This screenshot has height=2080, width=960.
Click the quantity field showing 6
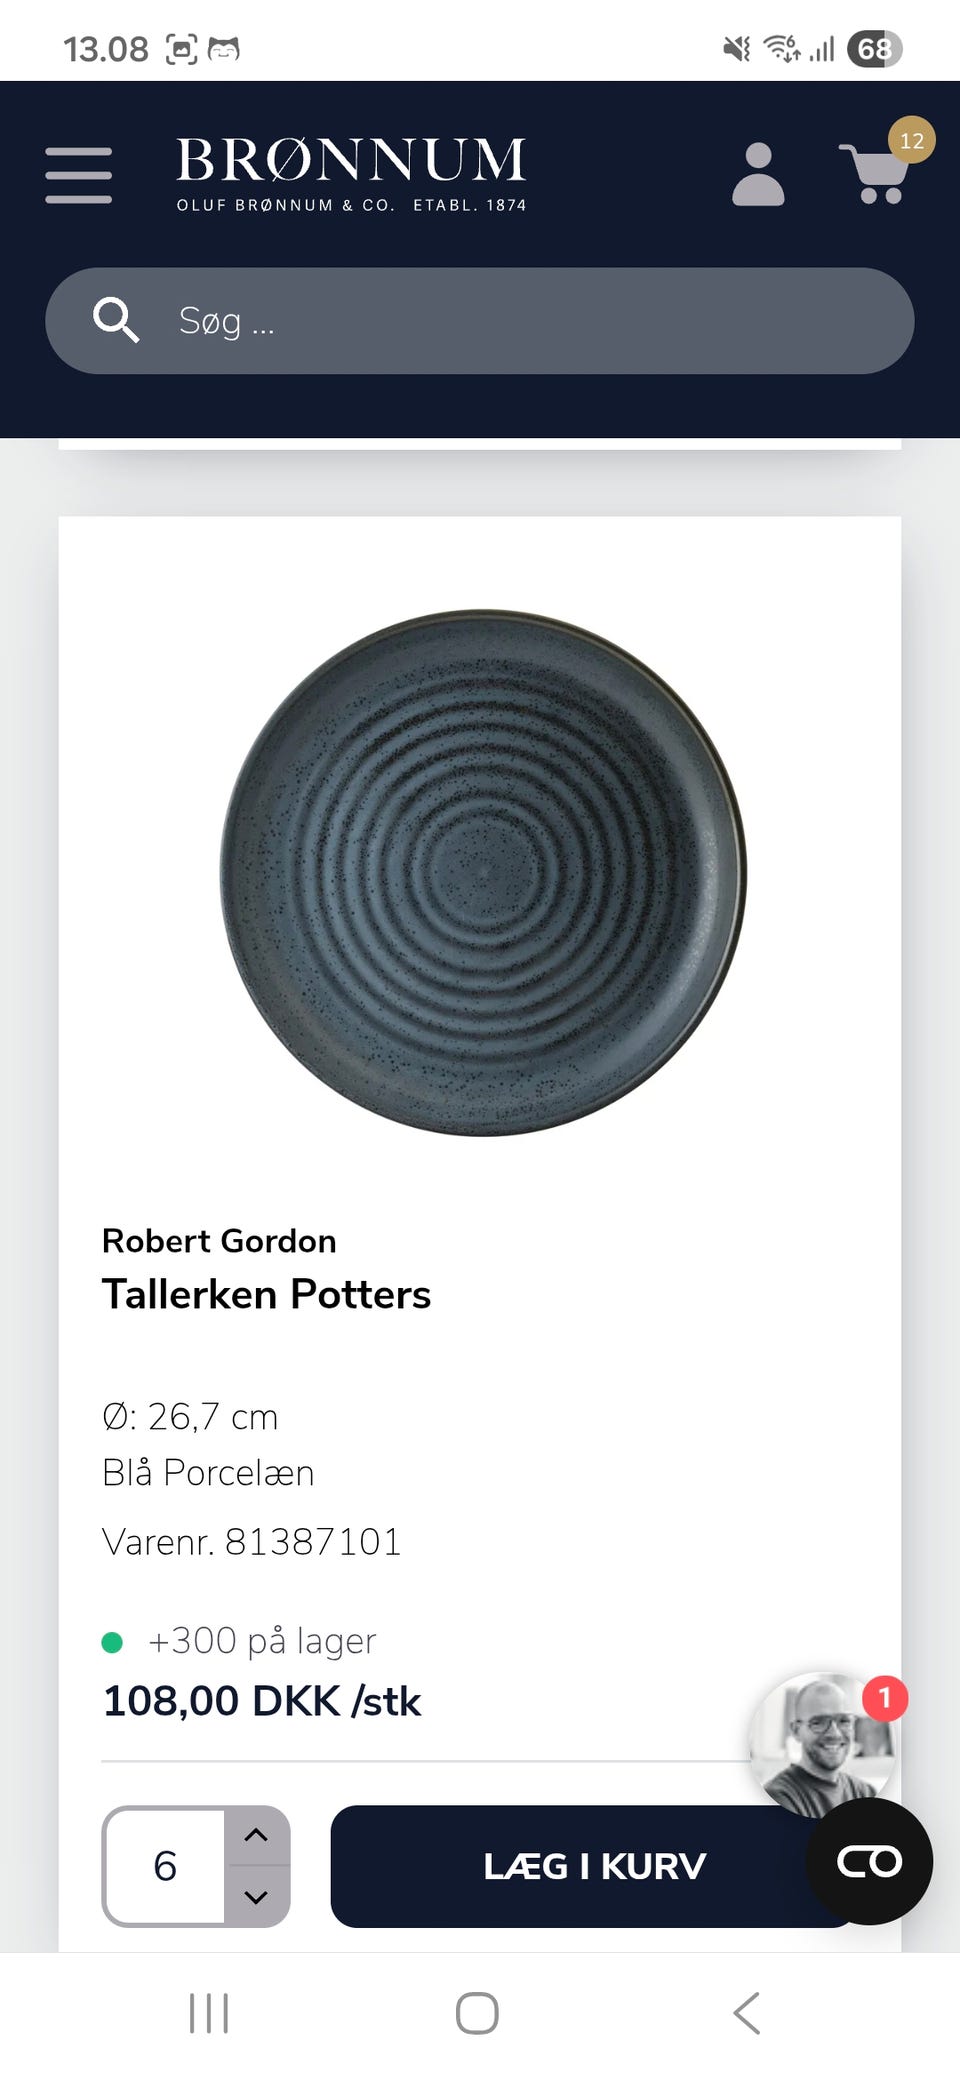[x=166, y=1866]
